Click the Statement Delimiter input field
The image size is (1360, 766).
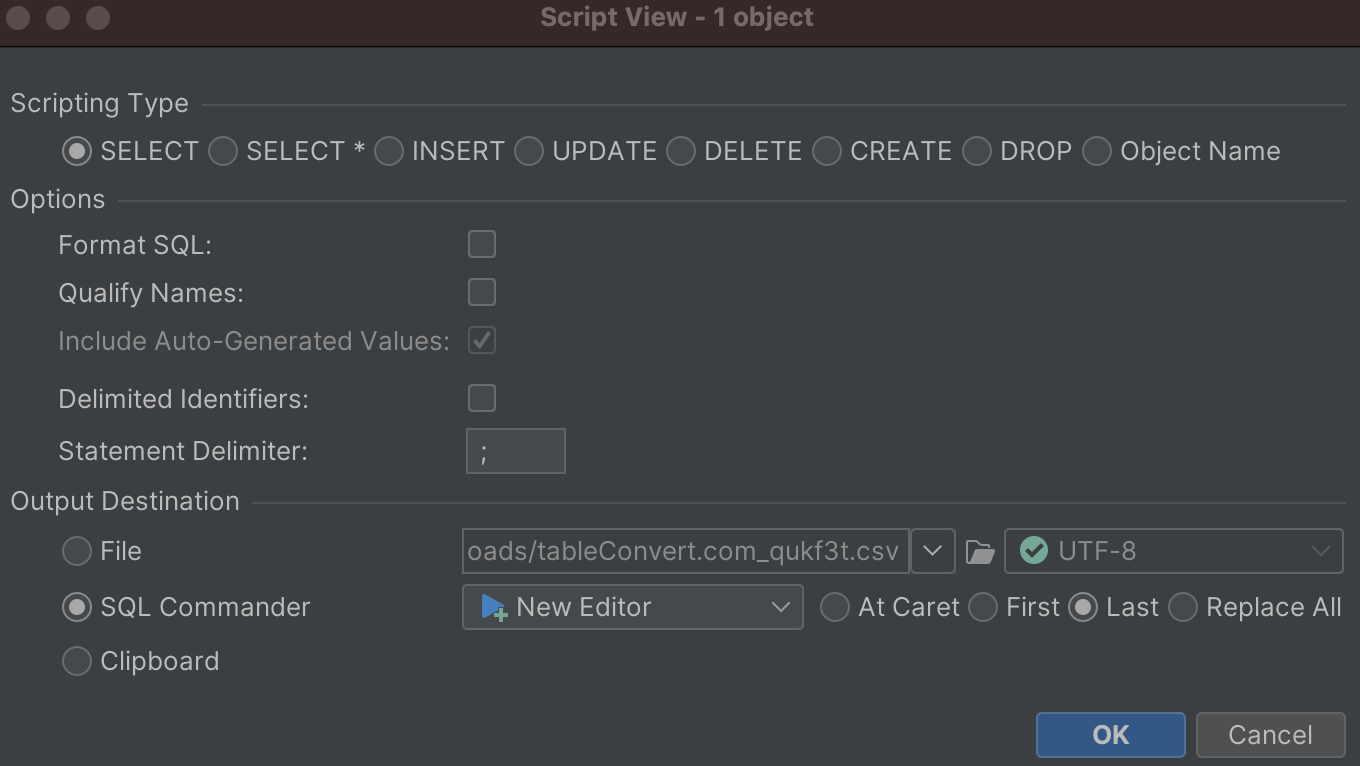pyautogui.click(x=515, y=451)
